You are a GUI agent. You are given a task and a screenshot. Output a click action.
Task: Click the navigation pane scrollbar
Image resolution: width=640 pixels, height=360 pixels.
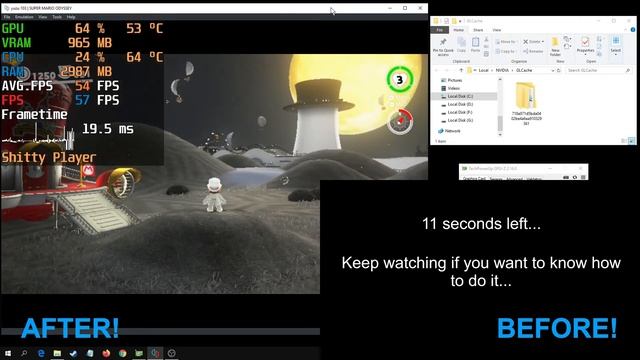[500, 122]
